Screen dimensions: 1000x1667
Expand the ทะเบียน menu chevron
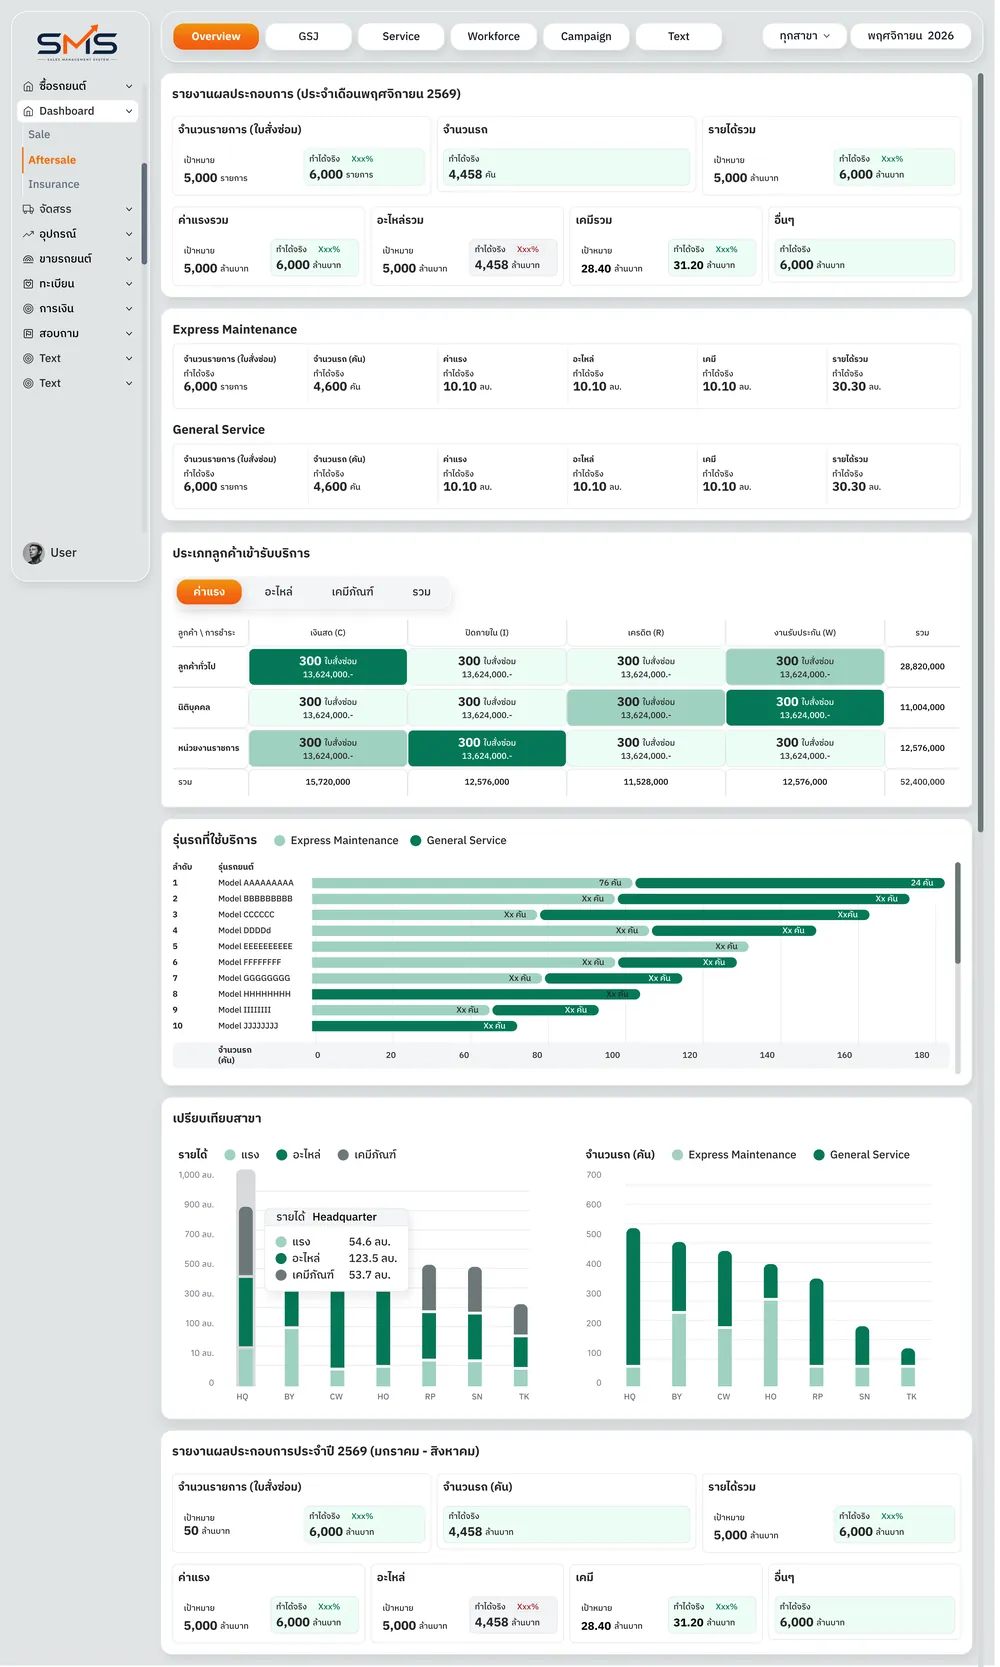coord(129,284)
